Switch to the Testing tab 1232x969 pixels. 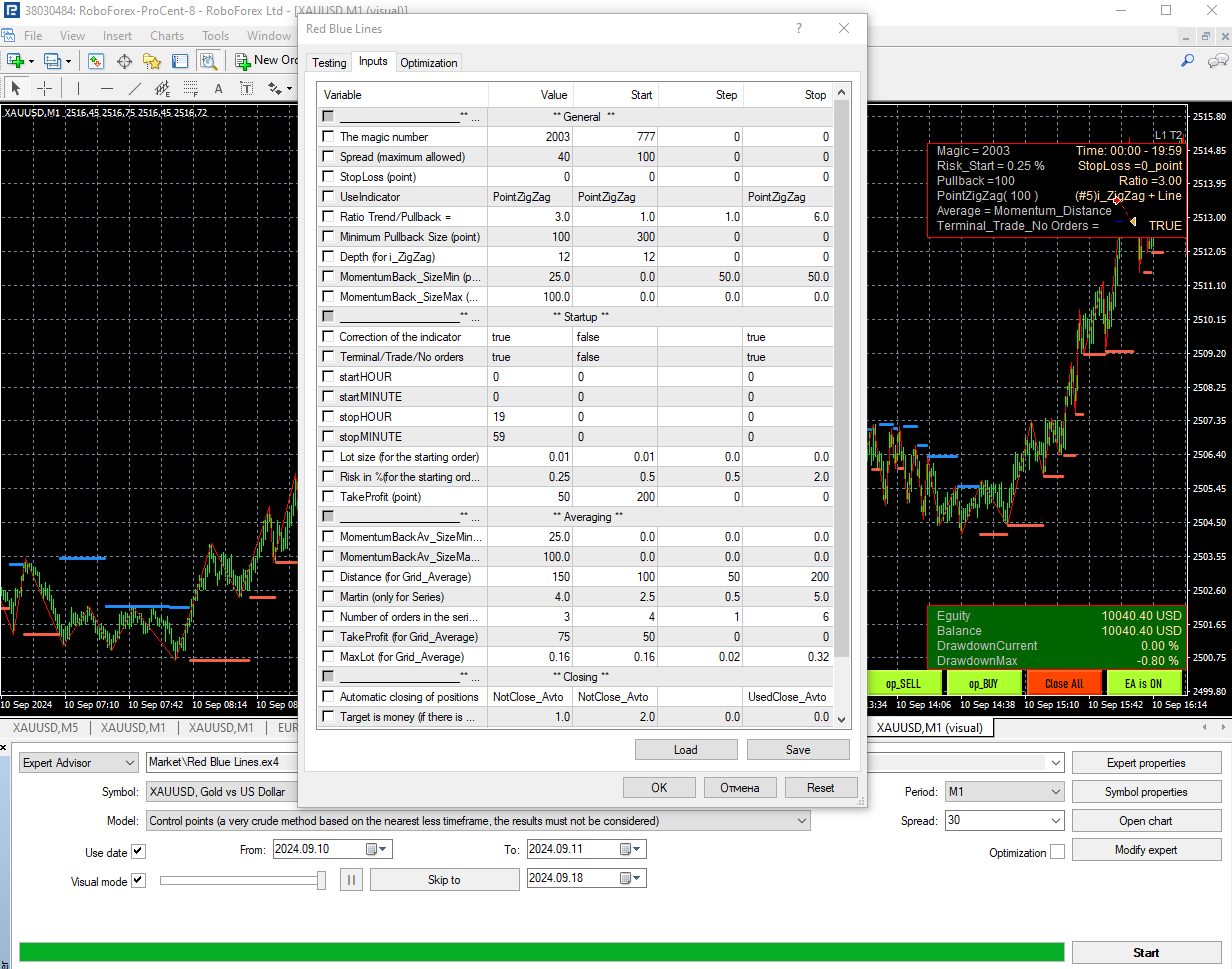[x=329, y=63]
